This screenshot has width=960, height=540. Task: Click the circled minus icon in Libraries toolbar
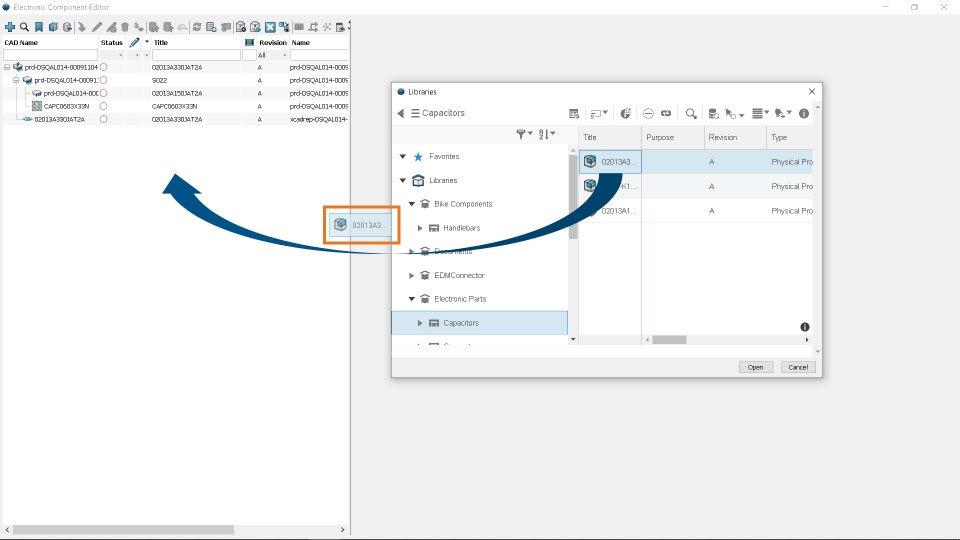pos(648,113)
